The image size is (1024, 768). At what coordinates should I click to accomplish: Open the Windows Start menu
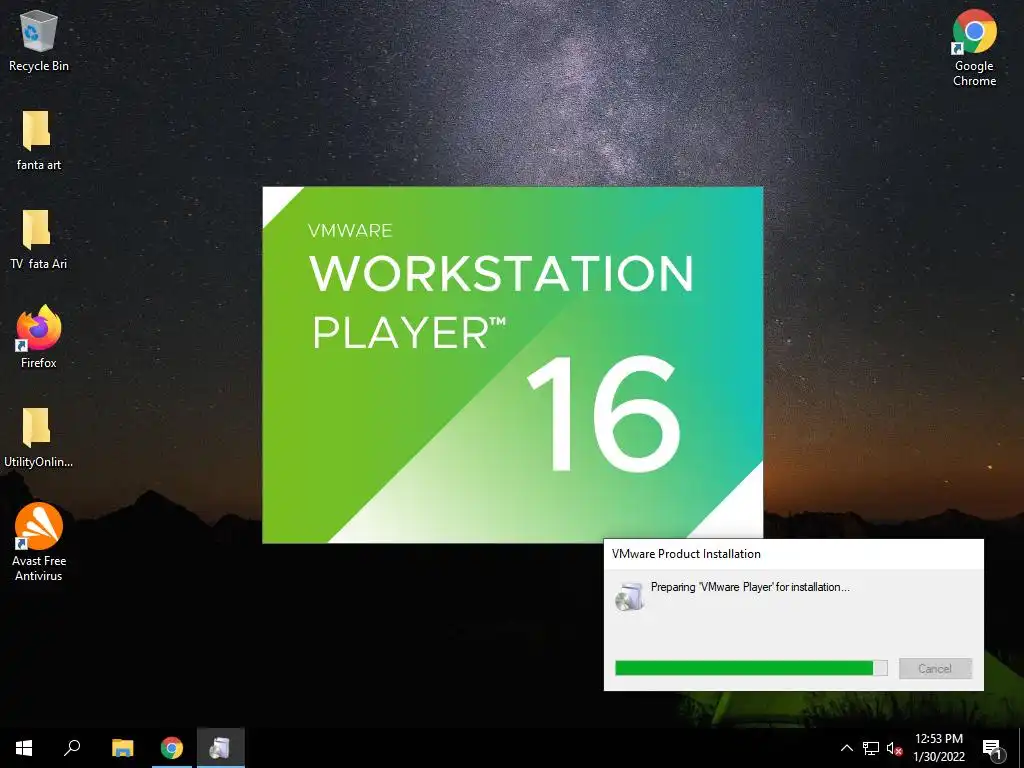[24, 748]
